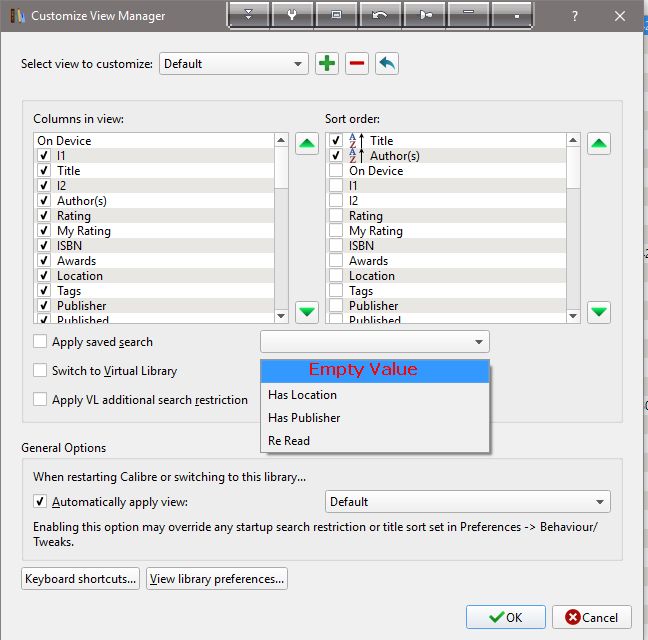Click the Author(s) sort direction A-Z icon

click(x=356, y=156)
